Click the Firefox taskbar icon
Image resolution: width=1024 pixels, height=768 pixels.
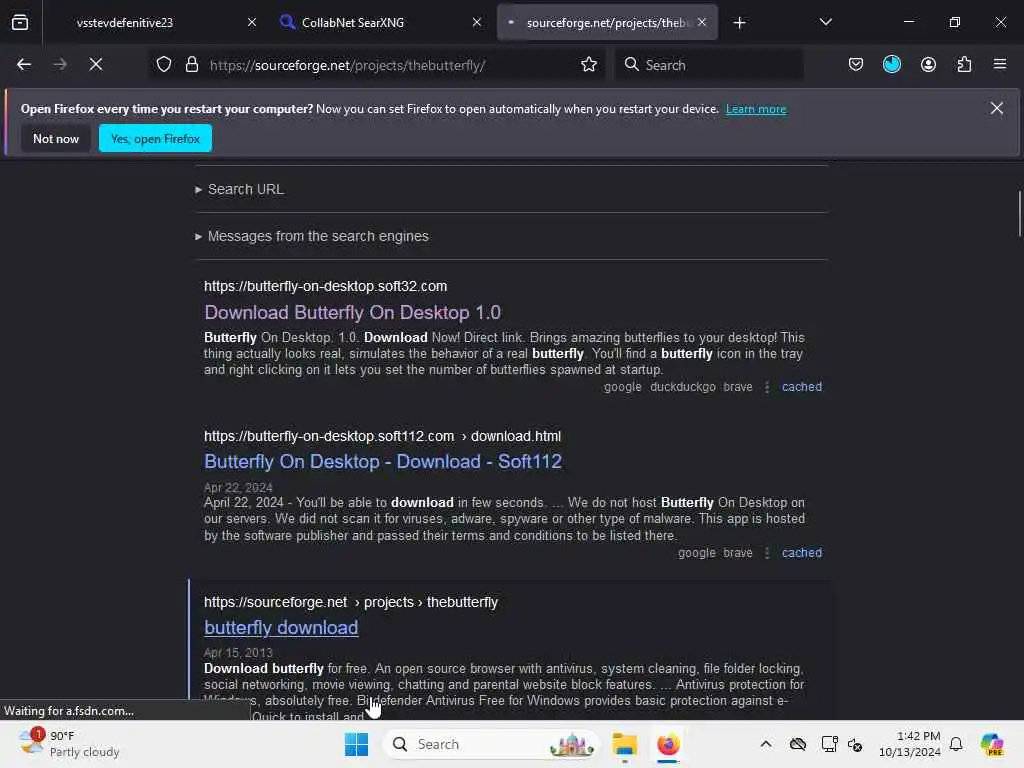pyautogui.click(x=668, y=744)
